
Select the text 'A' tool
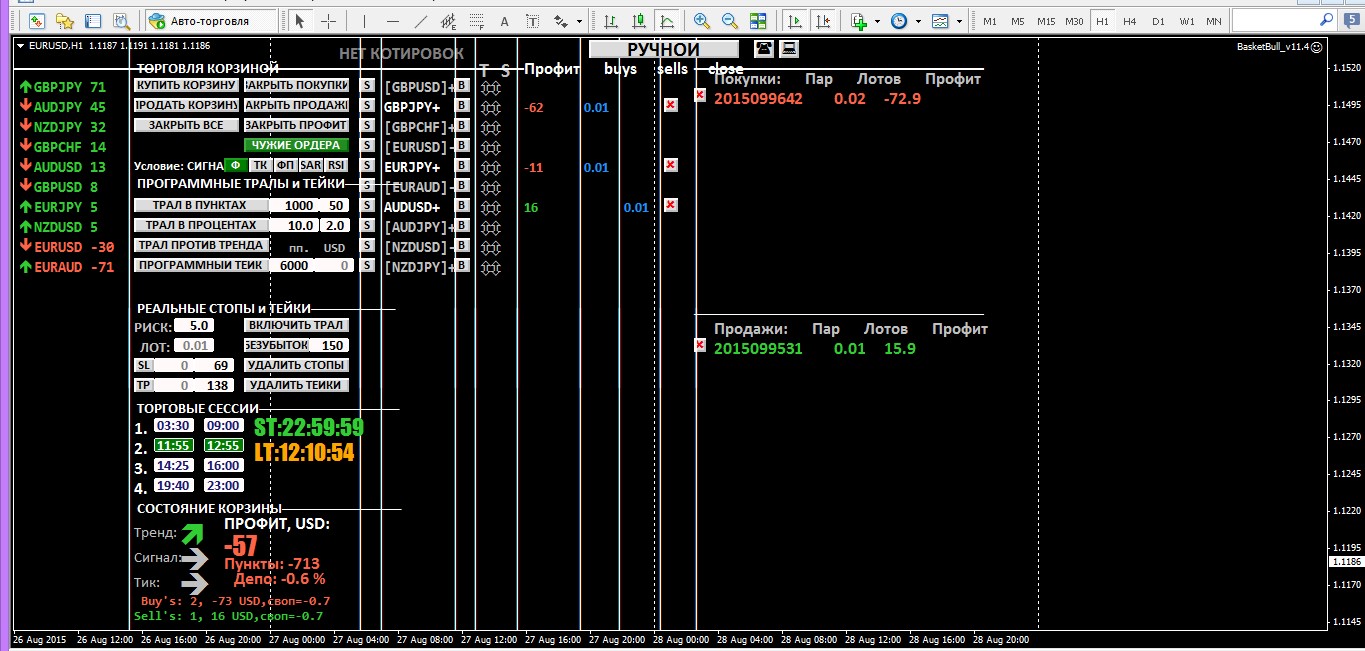point(504,20)
